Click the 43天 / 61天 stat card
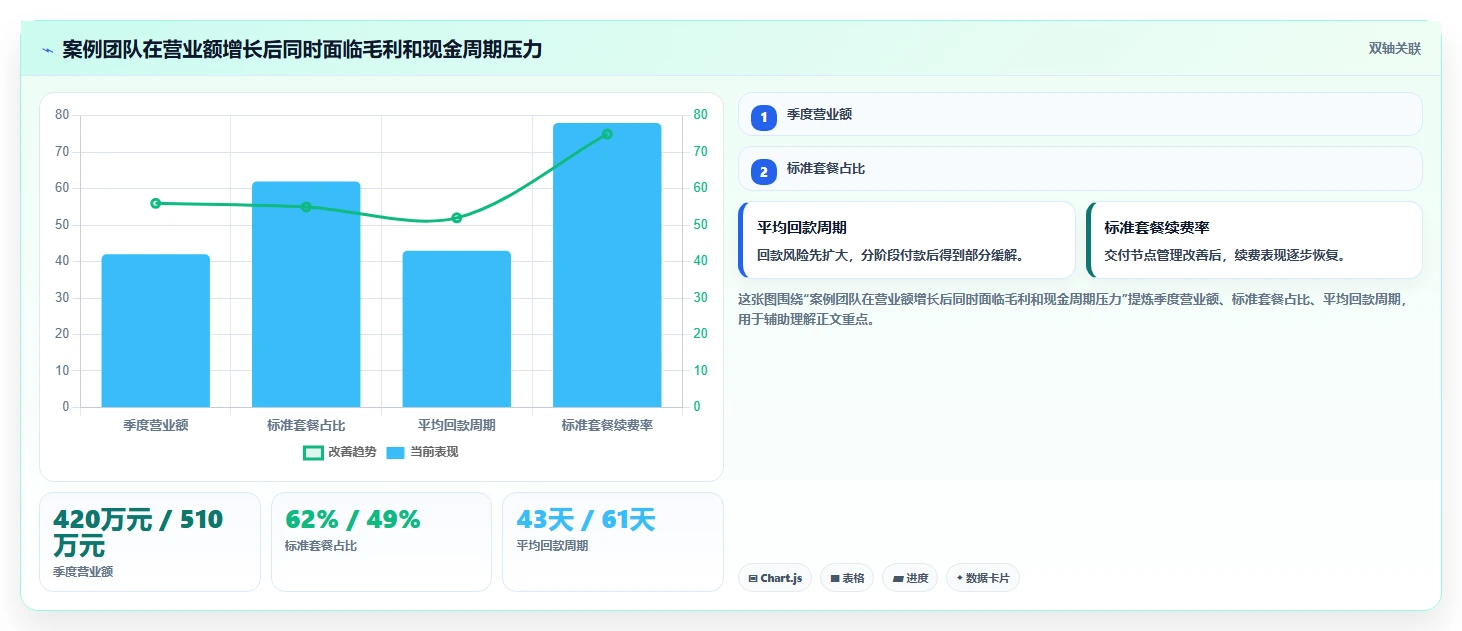 pos(613,542)
